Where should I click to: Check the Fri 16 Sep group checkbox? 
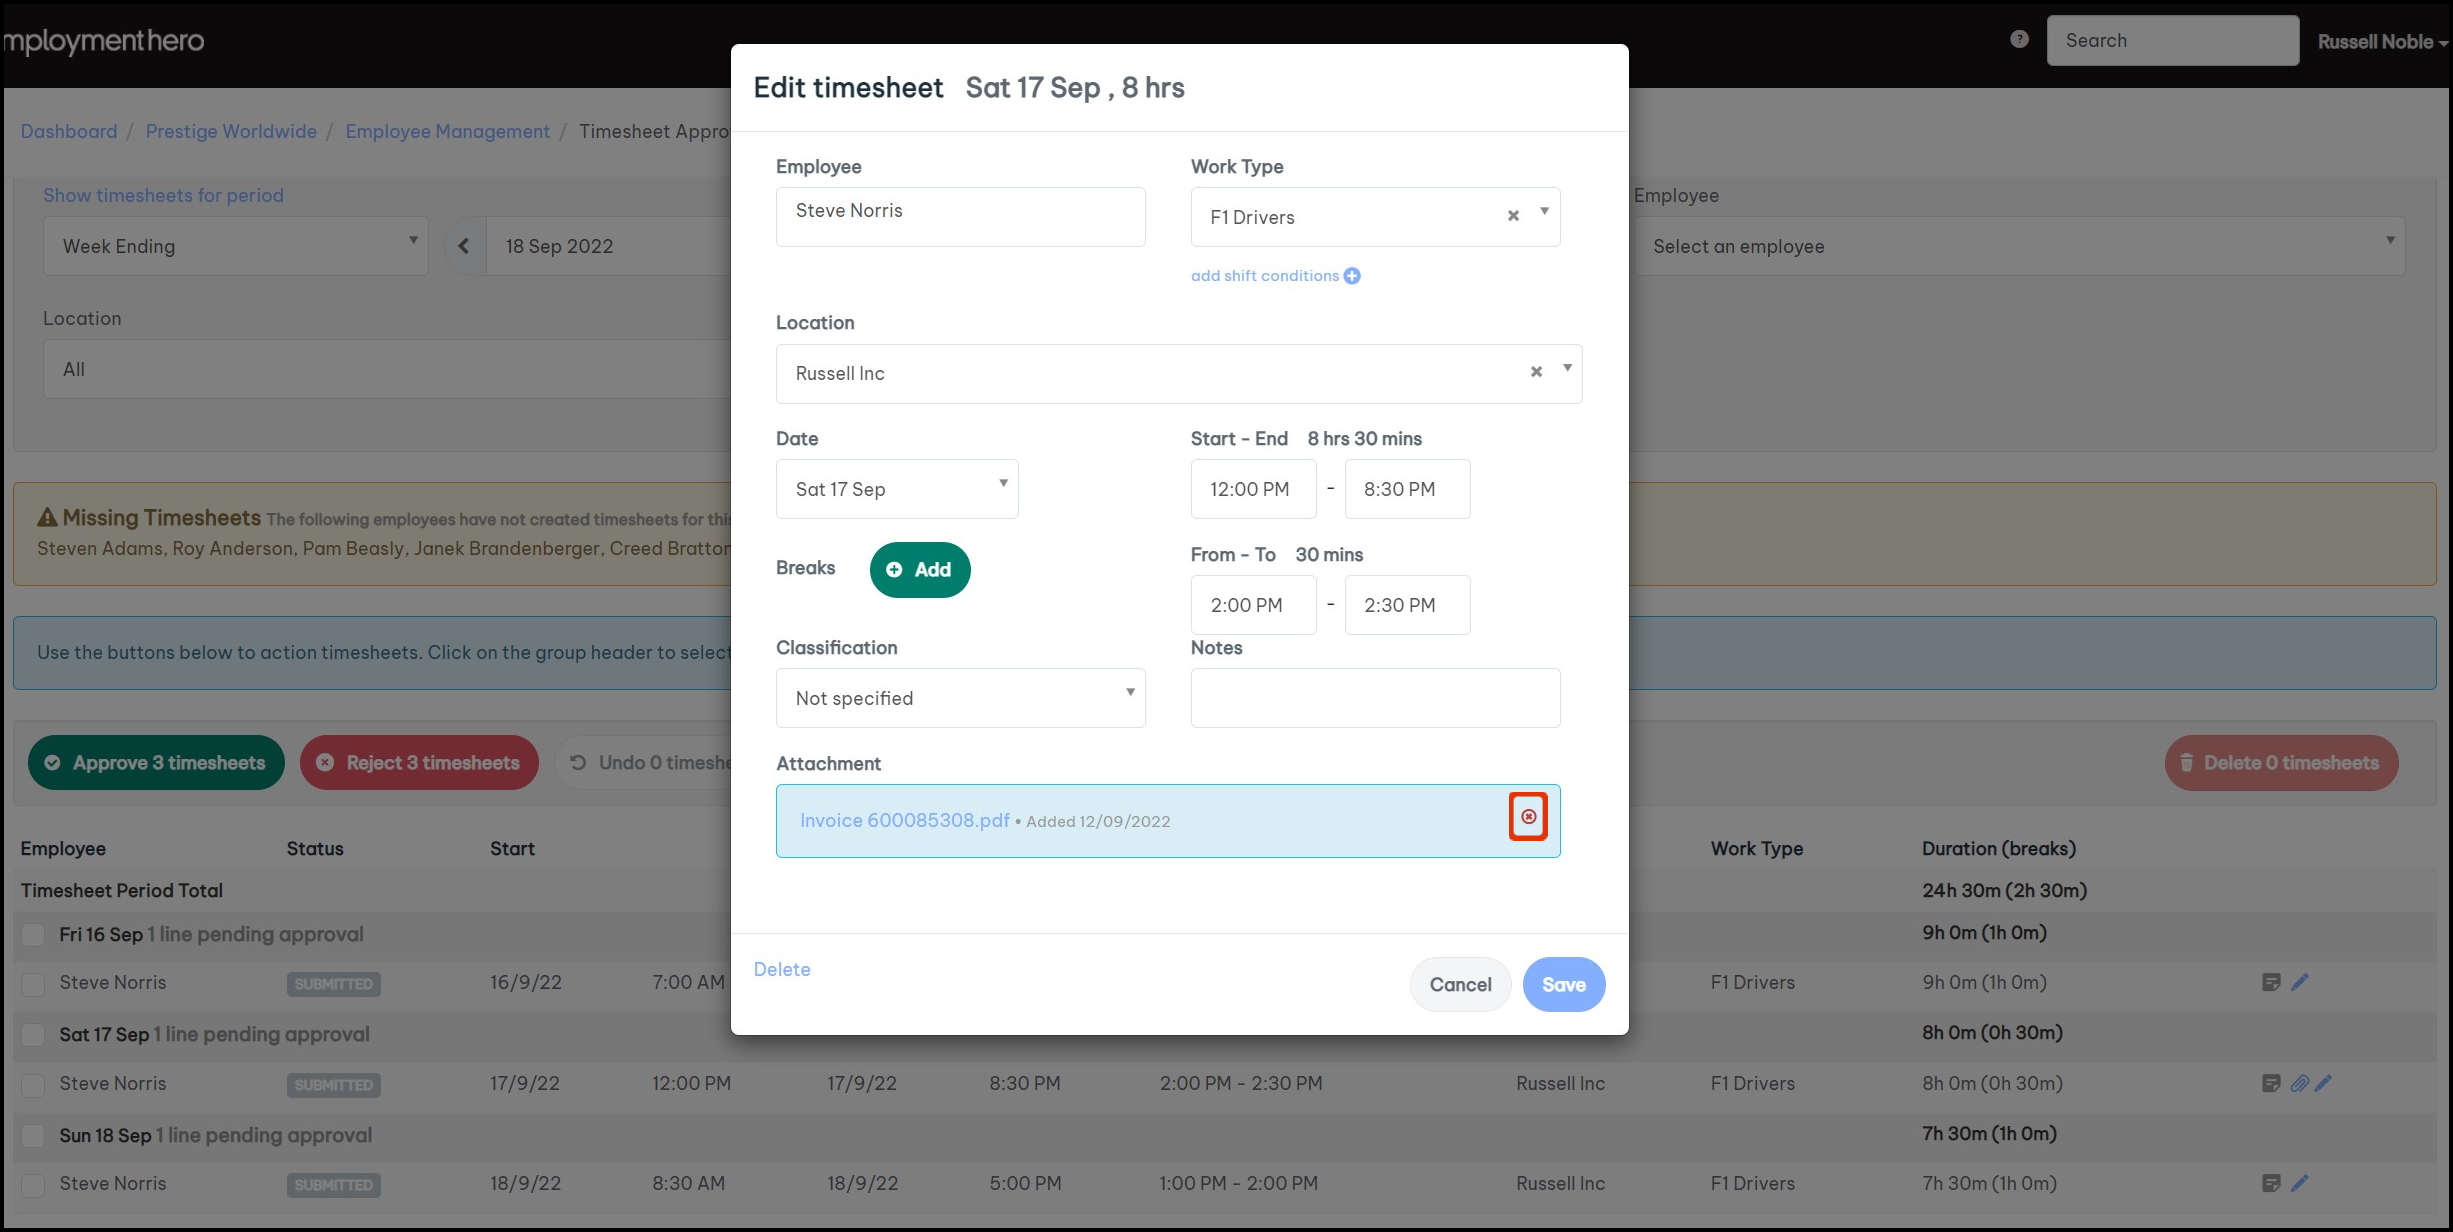point(33,934)
